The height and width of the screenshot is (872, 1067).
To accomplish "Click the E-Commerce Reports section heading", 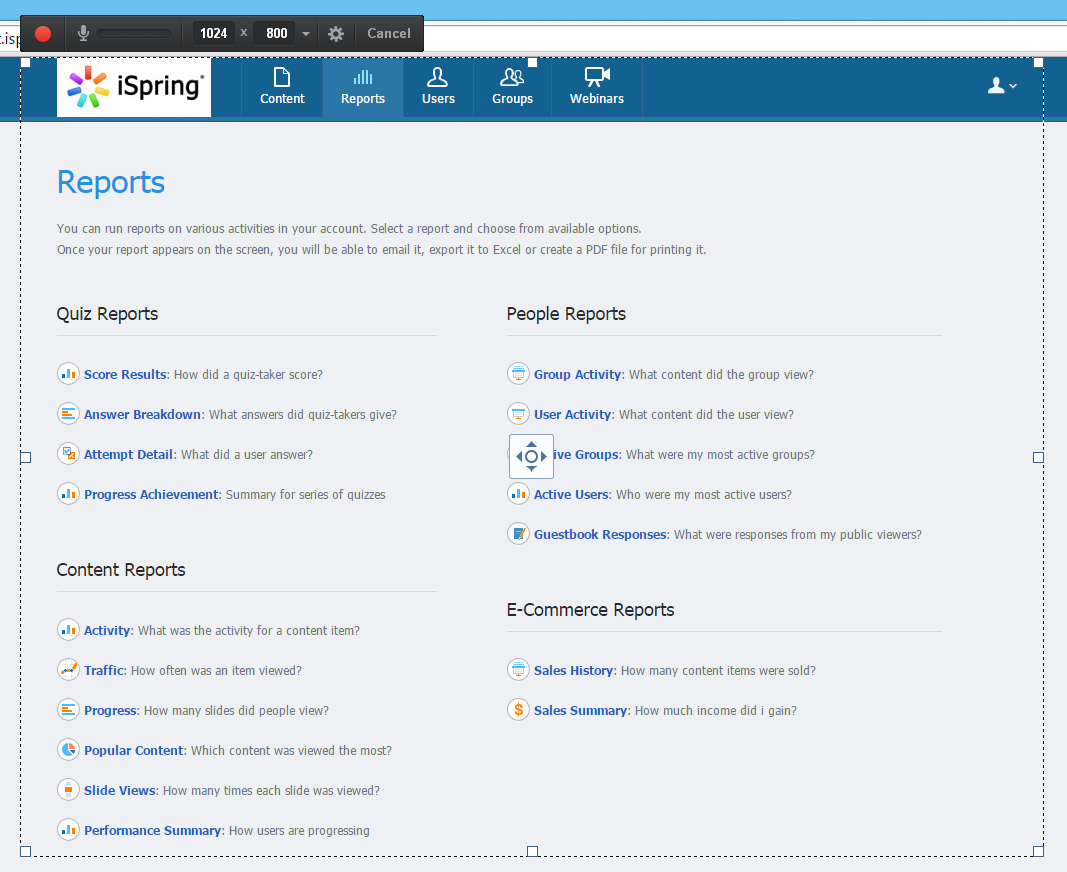I will pos(591,610).
